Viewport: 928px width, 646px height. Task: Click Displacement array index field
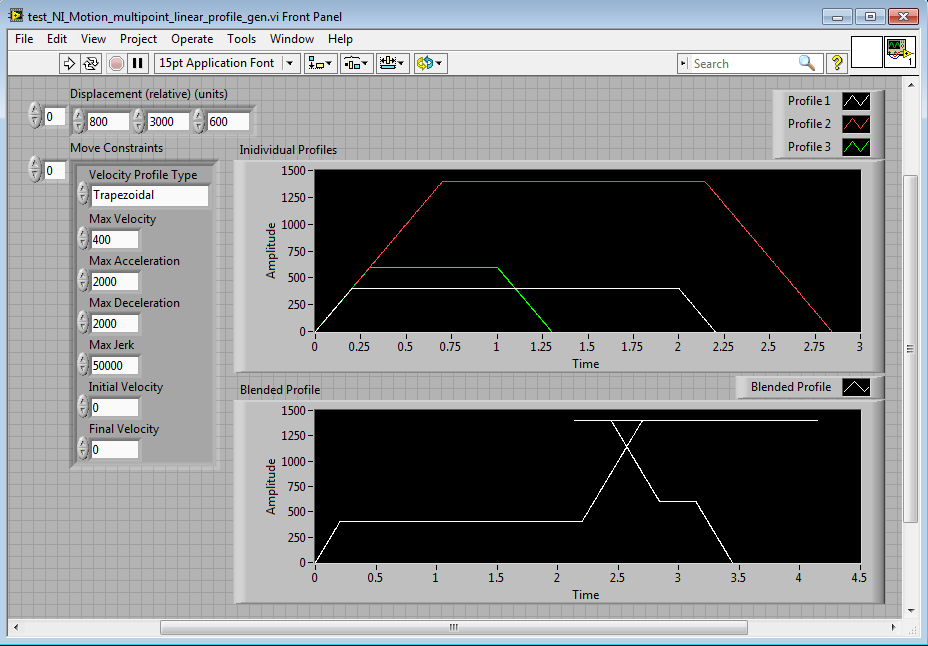(54, 117)
